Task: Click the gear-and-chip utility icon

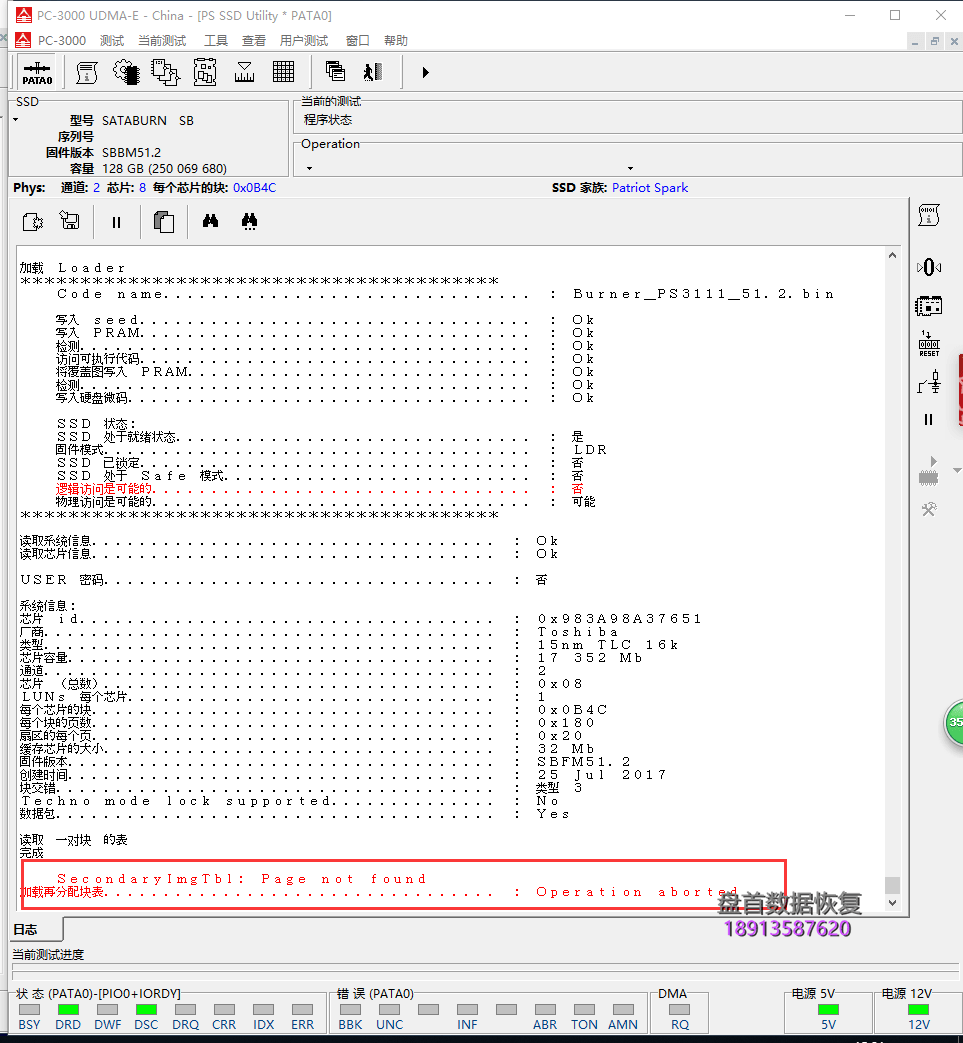Action: point(126,73)
